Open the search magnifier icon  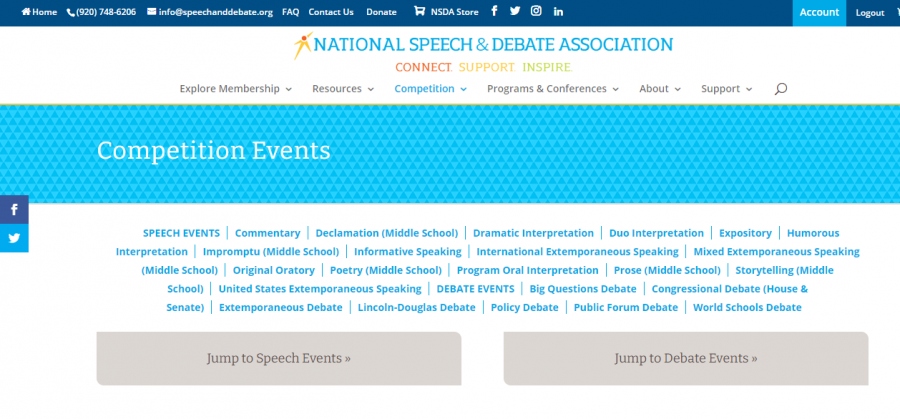(780, 88)
